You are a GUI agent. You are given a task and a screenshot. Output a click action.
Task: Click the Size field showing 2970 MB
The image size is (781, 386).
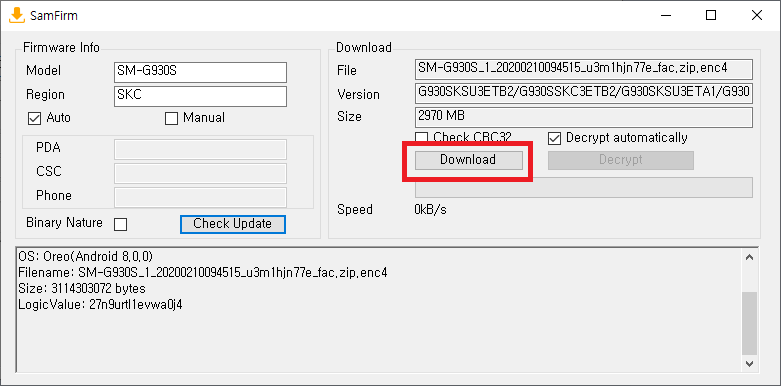pyautogui.click(x=583, y=117)
